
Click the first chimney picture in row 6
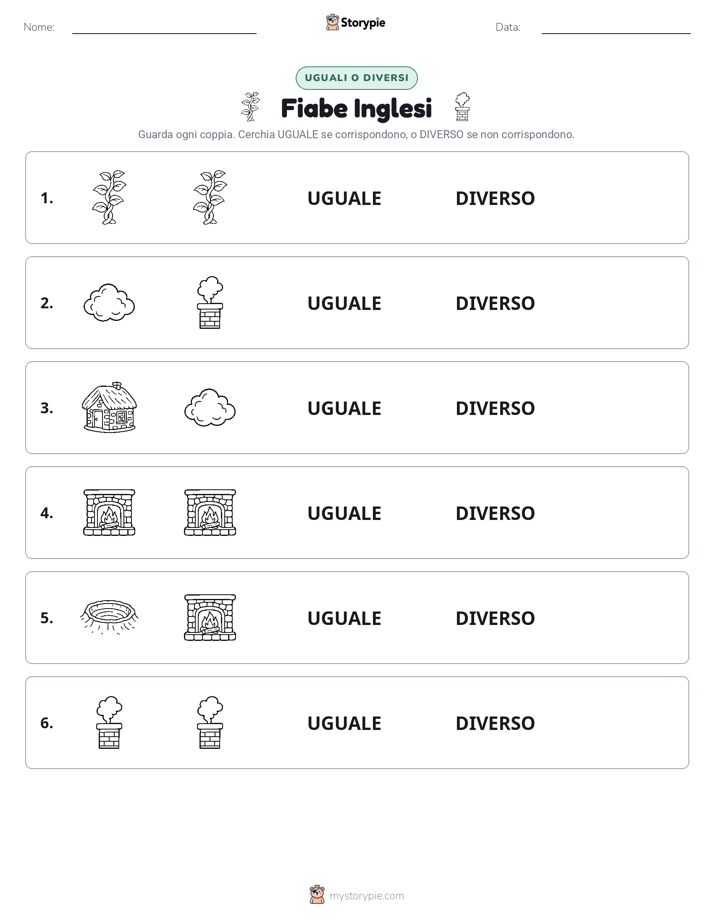point(109,722)
